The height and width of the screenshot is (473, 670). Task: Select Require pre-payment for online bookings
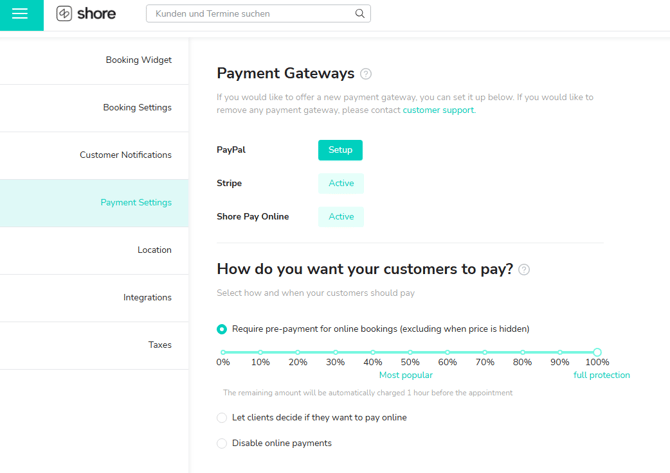[222, 329]
